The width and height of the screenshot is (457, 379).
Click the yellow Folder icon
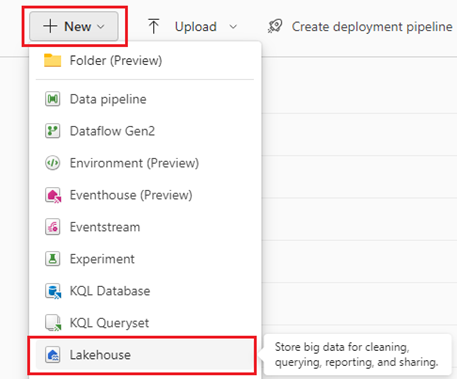point(52,60)
